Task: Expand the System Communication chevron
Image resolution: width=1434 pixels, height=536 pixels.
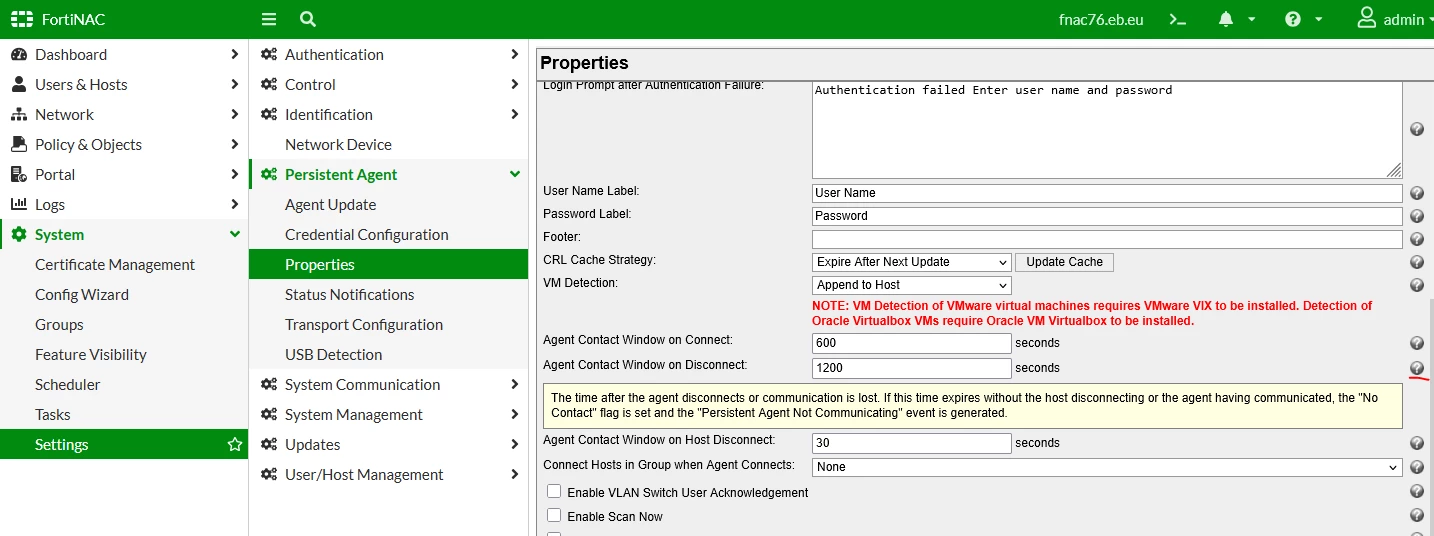Action: (514, 384)
